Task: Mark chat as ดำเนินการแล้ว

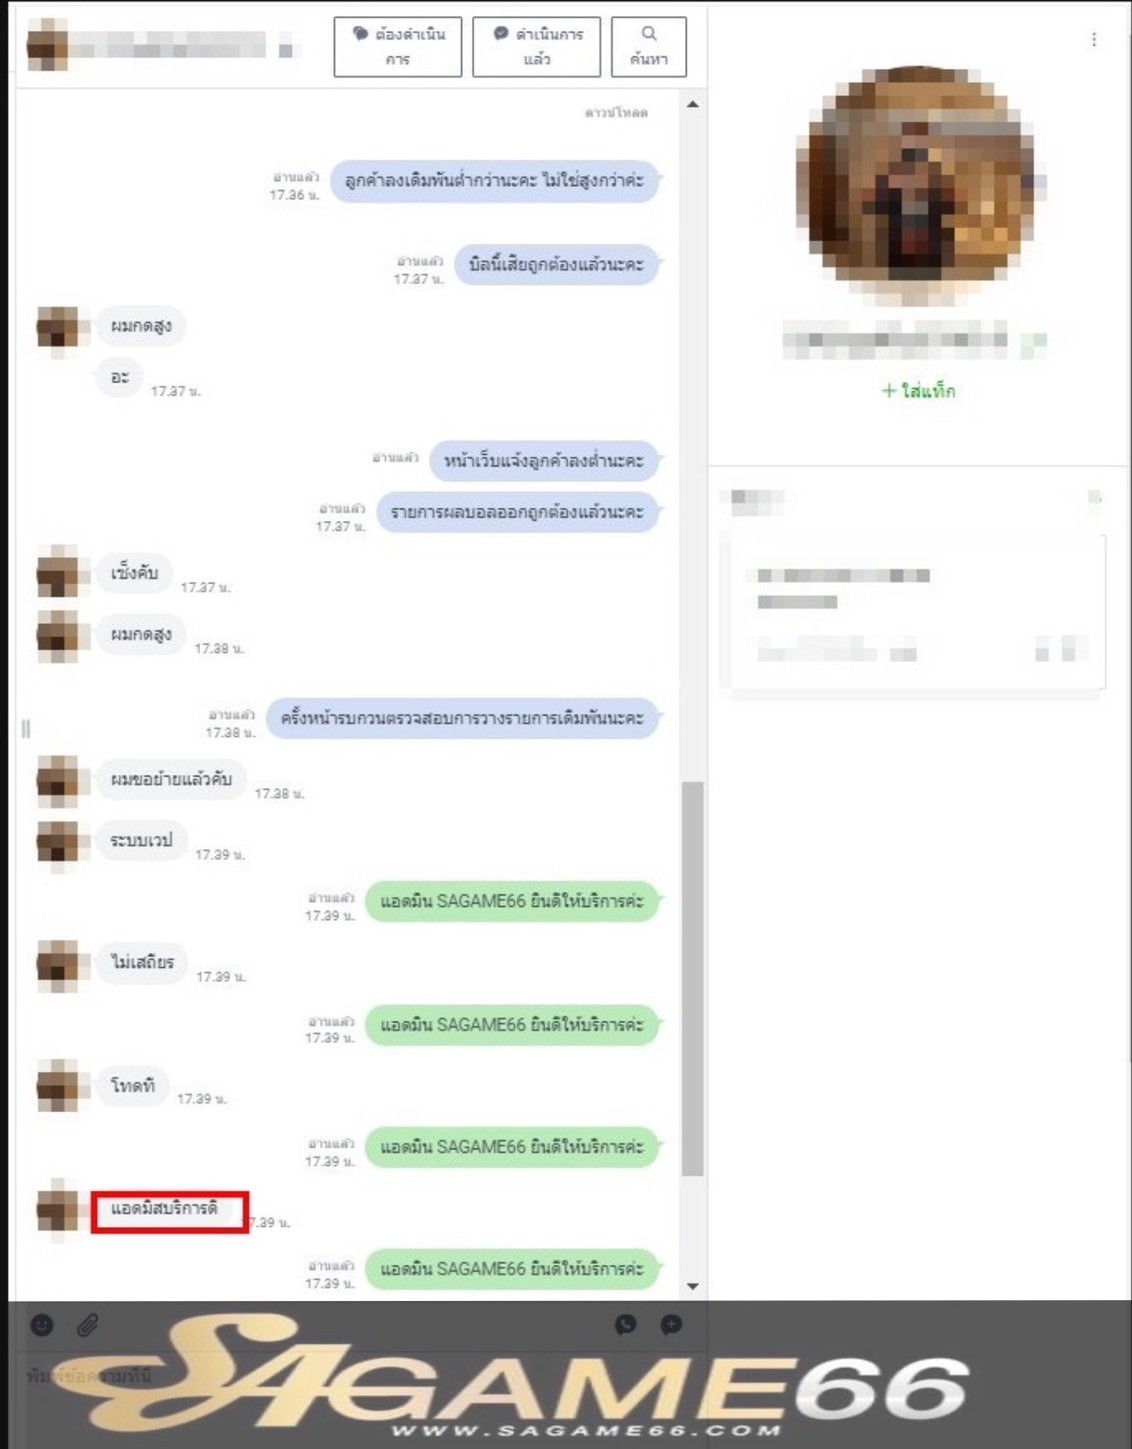Action: click(536, 46)
